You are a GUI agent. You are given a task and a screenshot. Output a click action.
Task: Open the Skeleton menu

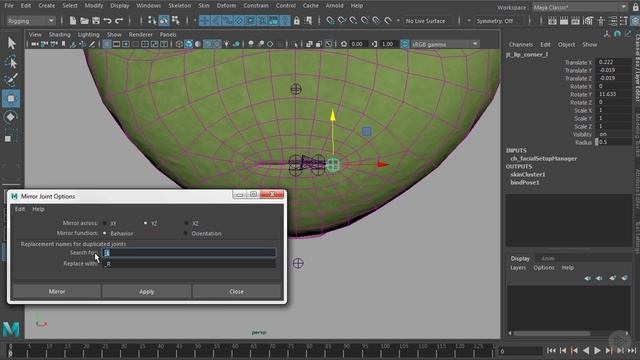180,6
